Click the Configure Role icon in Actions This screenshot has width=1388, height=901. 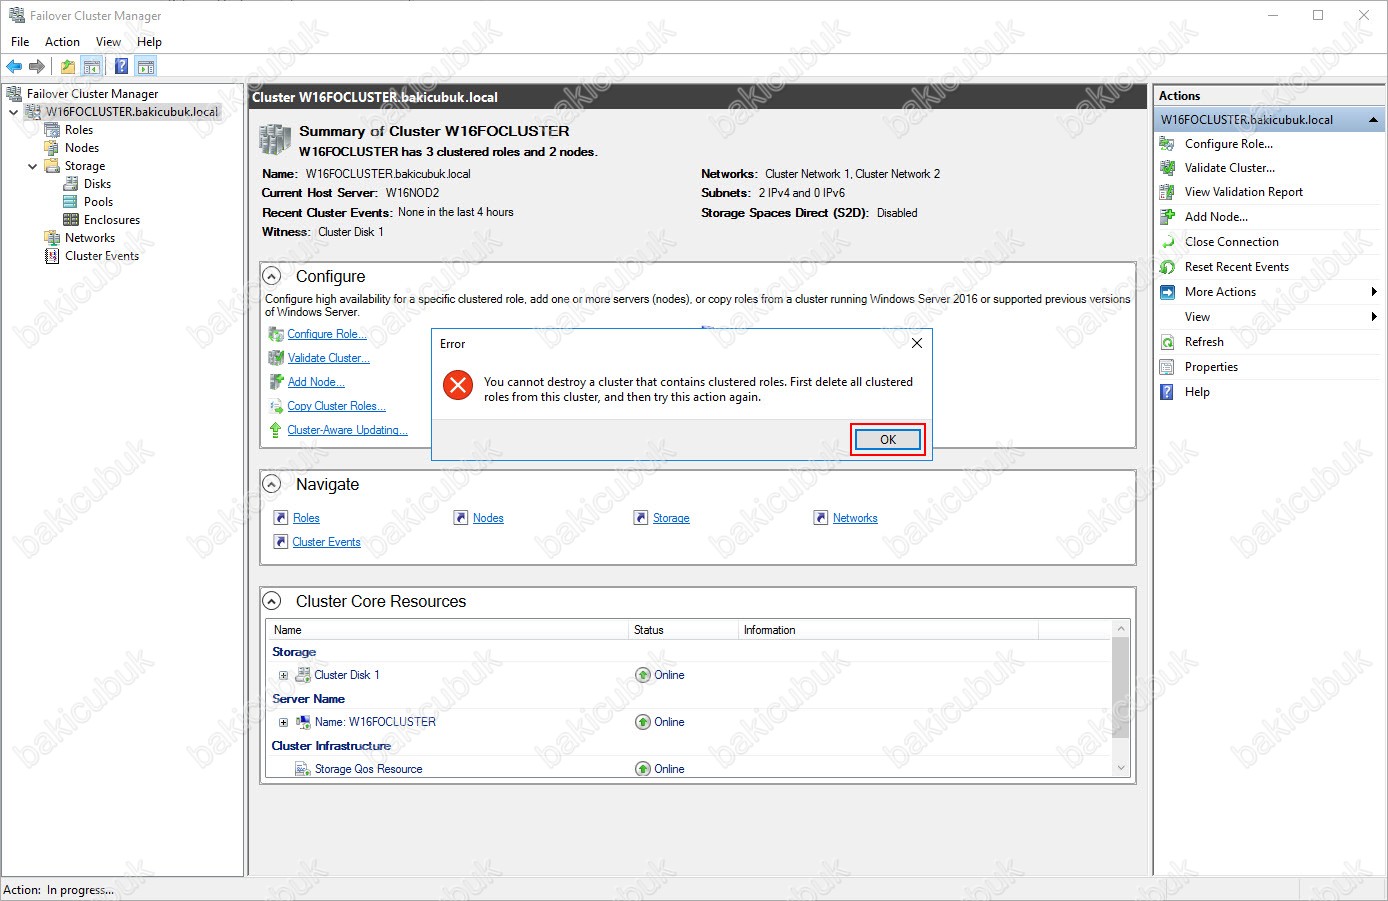click(1167, 144)
